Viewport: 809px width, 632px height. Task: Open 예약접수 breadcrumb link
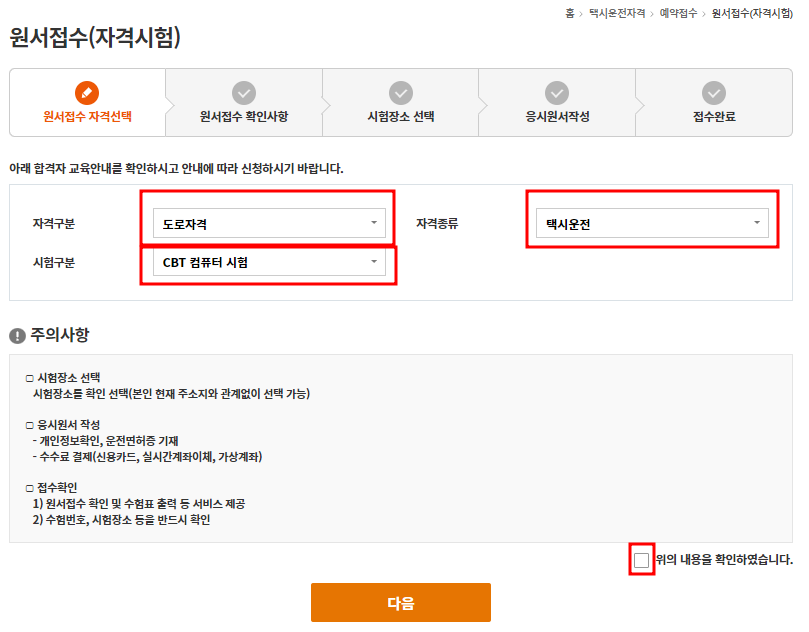(x=678, y=13)
